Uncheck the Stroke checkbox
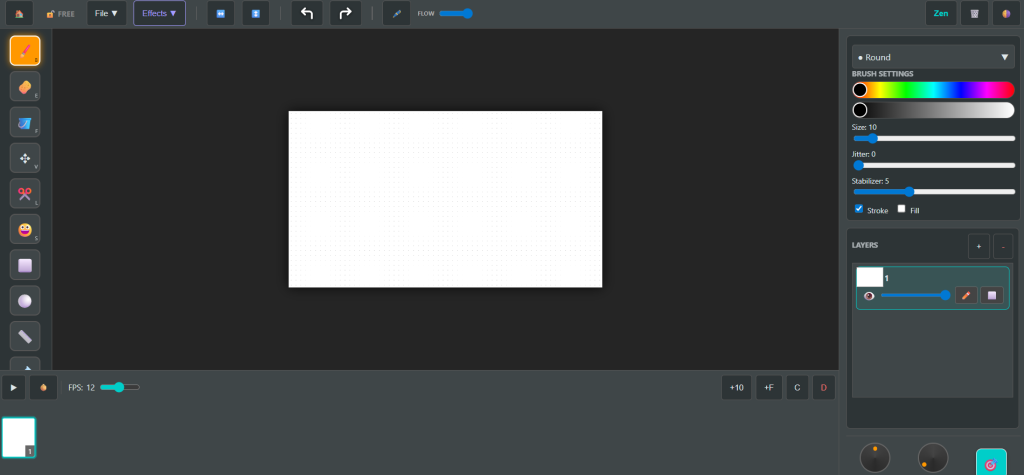Screen dimensions: 1024x475 click(x=860, y=209)
